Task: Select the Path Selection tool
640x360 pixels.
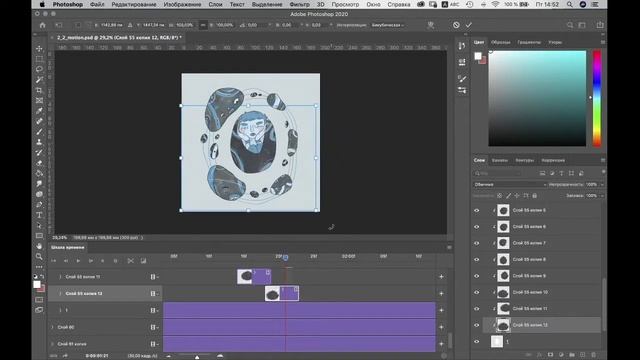Action: [x=39, y=225]
